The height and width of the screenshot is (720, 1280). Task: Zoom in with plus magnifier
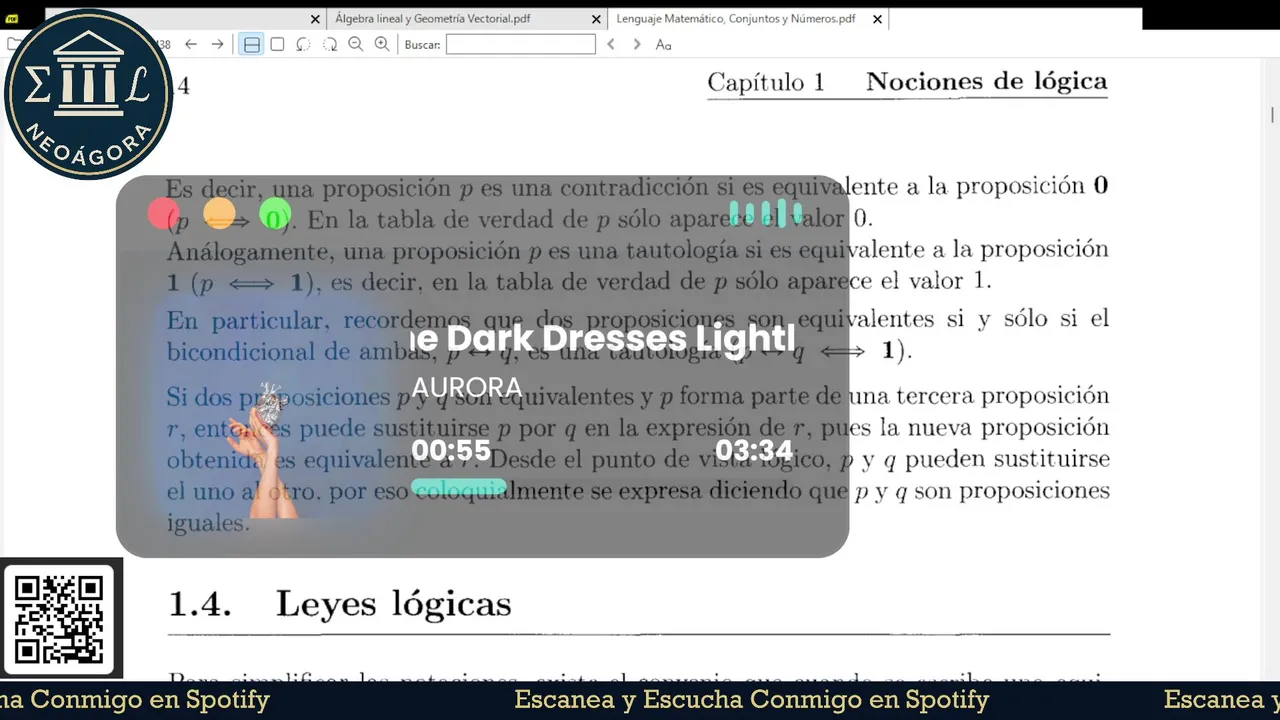pos(381,44)
